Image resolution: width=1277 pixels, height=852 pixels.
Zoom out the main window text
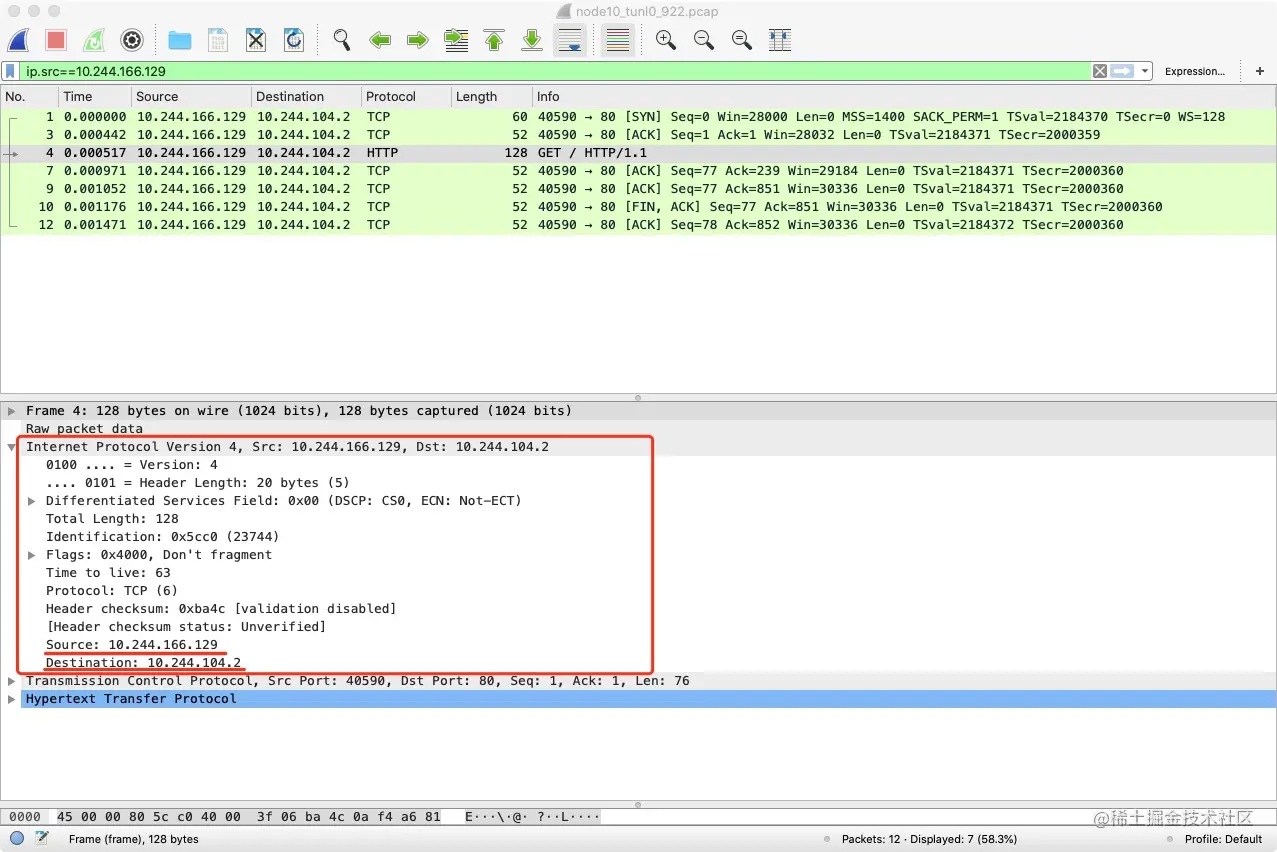(x=704, y=40)
